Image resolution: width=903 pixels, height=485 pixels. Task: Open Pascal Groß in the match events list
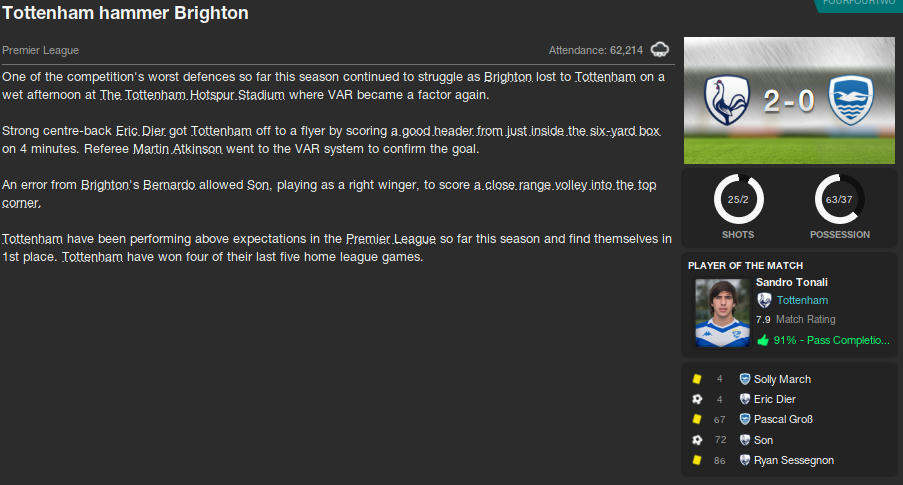coord(782,419)
